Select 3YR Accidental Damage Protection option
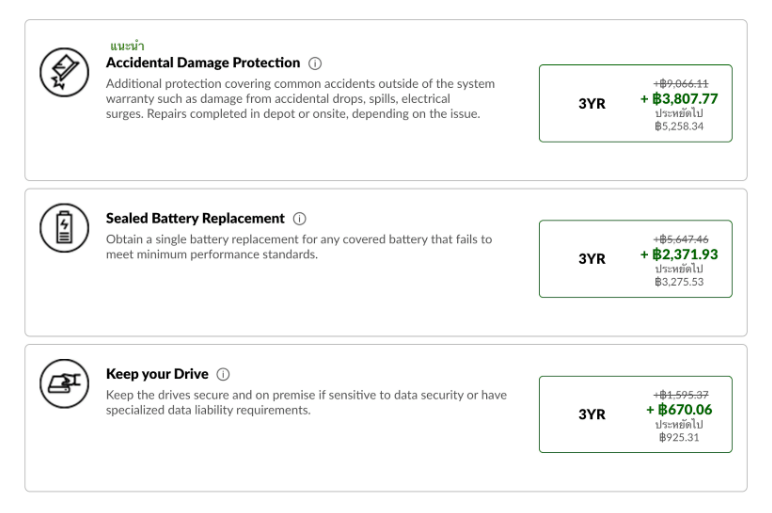Screen dimensions: 772x513 (x=636, y=103)
